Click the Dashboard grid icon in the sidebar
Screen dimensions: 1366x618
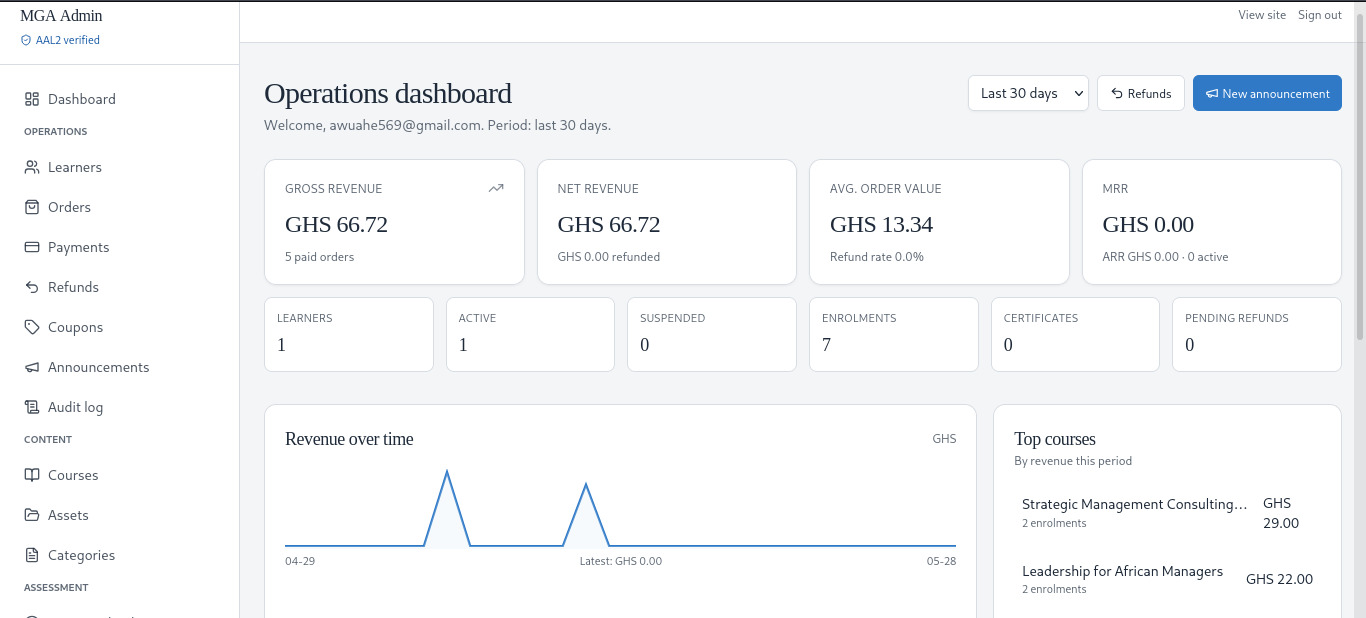(x=31, y=99)
